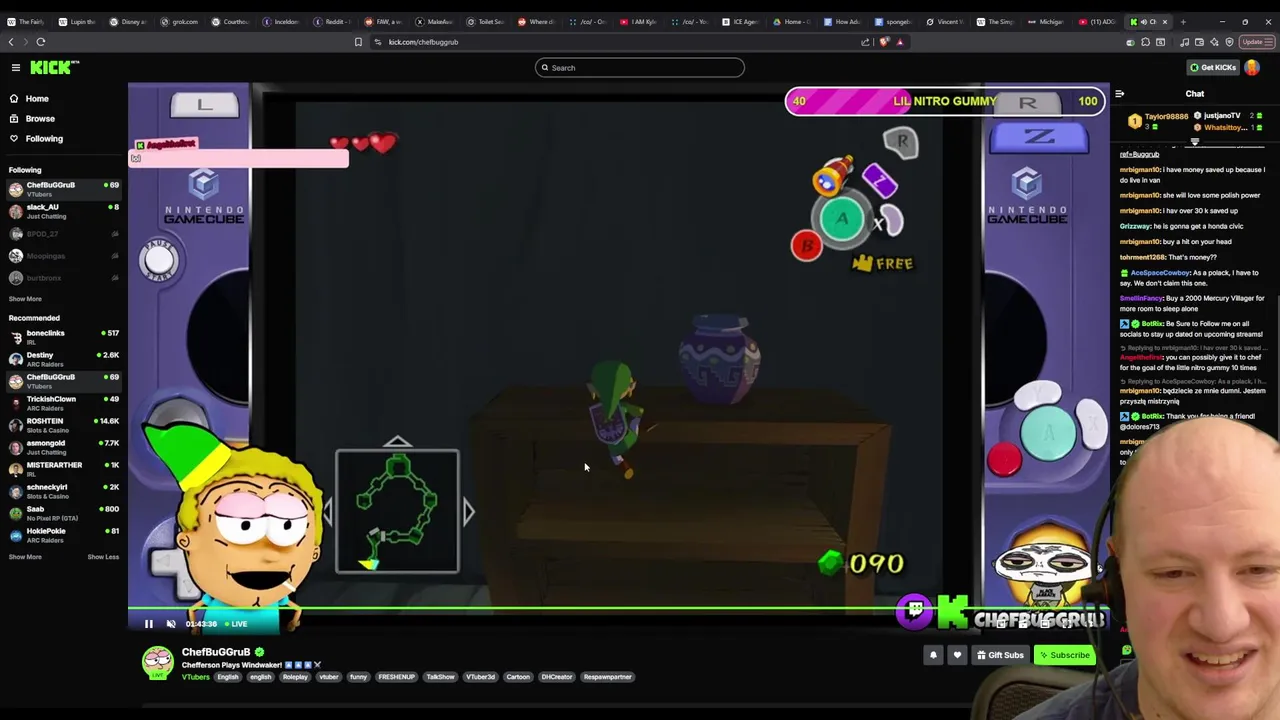Toggle stream notifications bell

click(933, 655)
